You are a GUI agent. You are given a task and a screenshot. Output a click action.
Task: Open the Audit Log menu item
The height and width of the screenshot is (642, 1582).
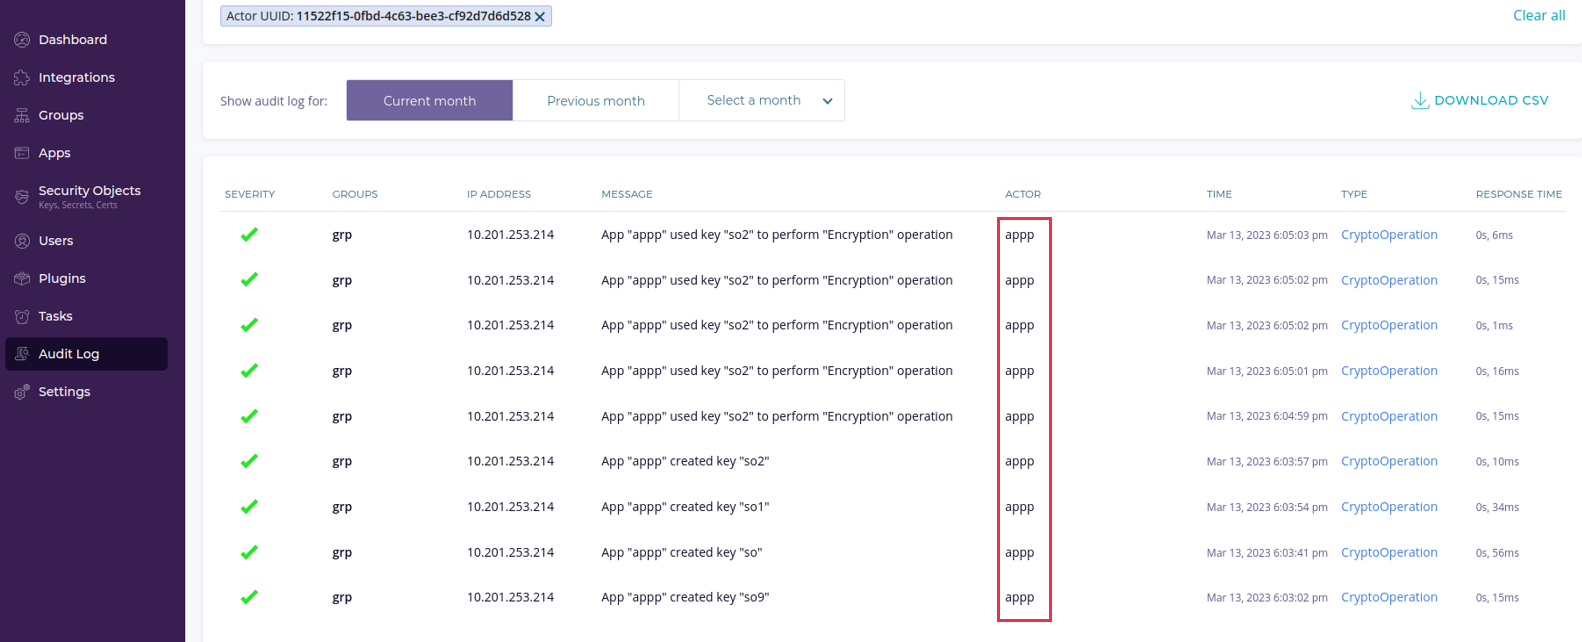pyautogui.click(x=68, y=354)
